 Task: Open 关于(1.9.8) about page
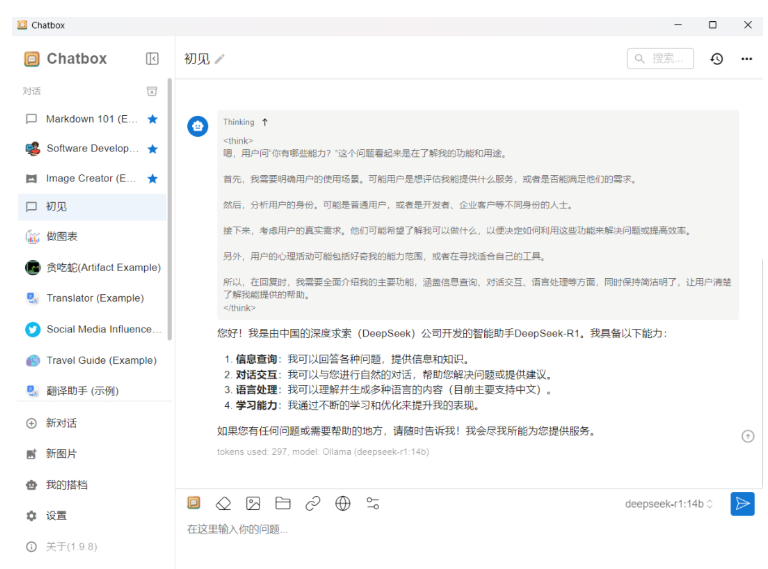pyautogui.click(x=92, y=546)
